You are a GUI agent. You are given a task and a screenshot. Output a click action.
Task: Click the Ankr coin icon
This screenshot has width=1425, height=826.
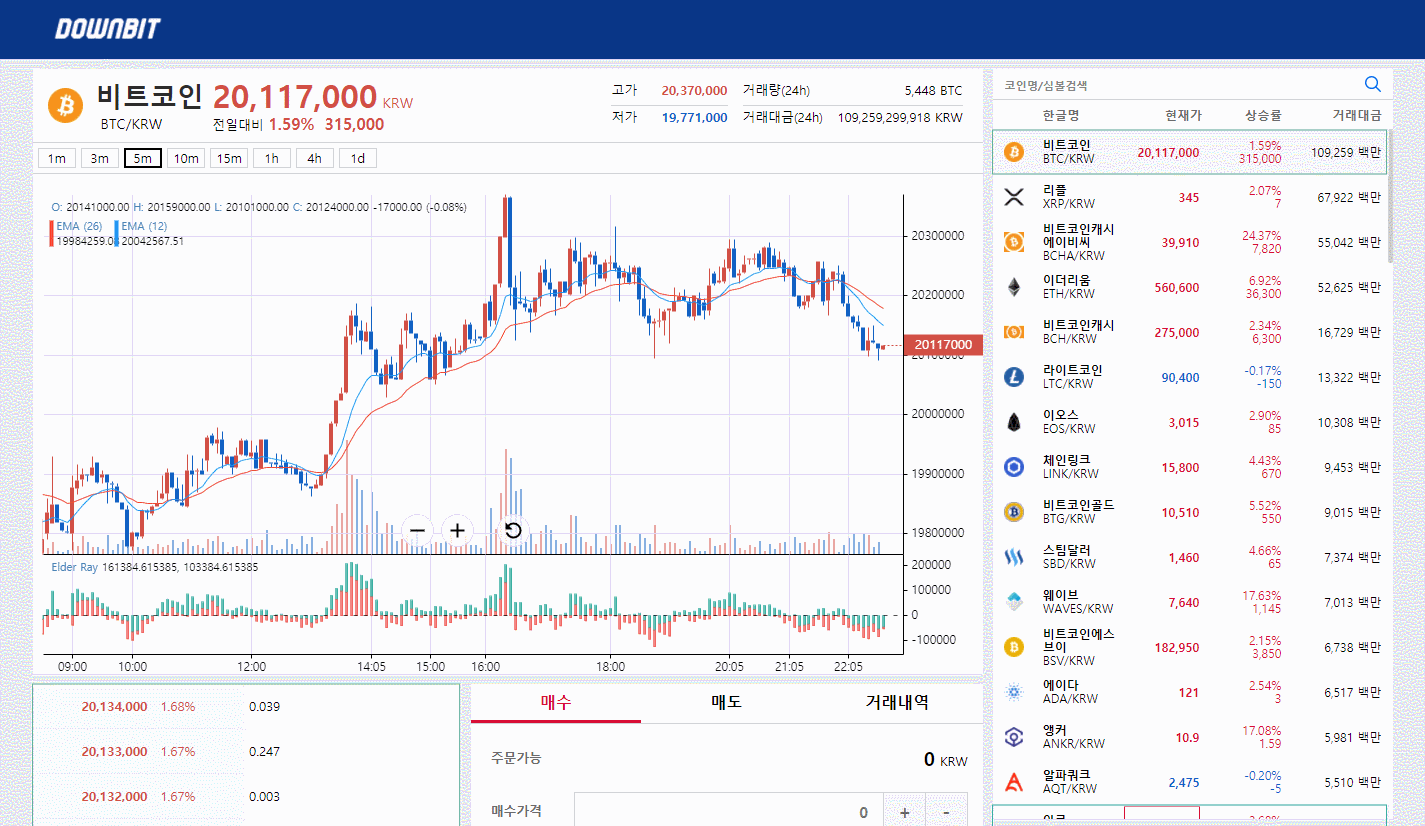point(1014,737)
